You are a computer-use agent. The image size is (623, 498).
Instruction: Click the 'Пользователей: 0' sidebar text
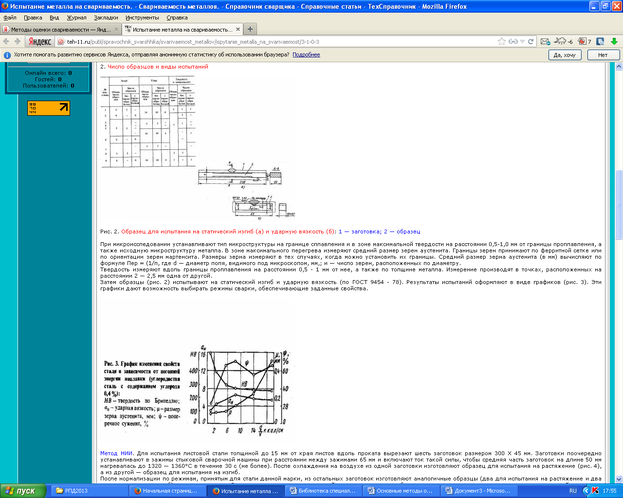click(48, 85)
